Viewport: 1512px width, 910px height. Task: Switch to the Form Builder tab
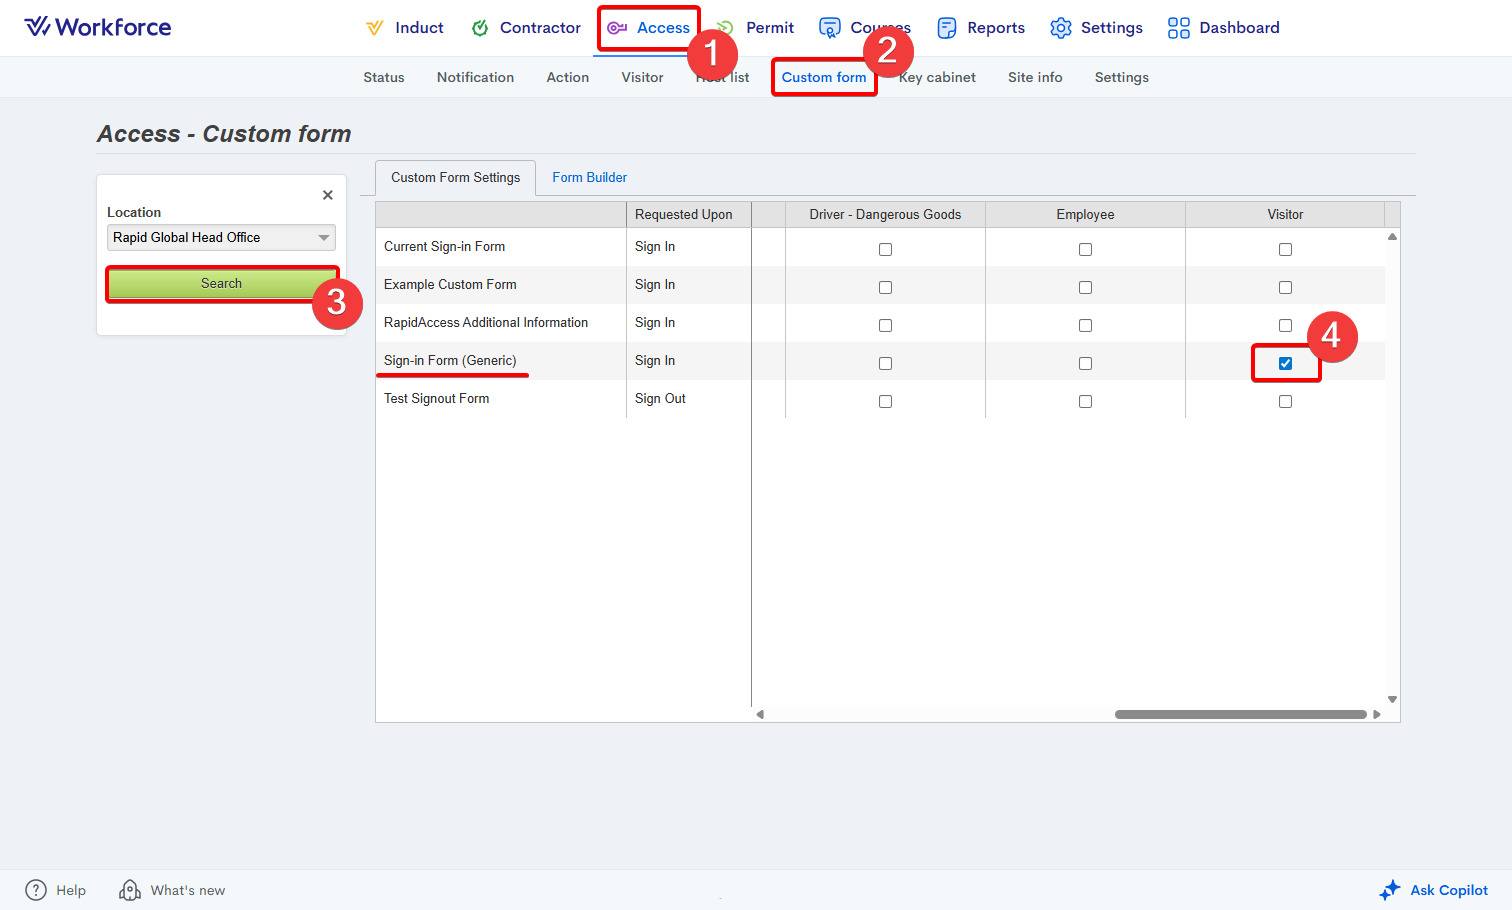(x=589, y=178)
